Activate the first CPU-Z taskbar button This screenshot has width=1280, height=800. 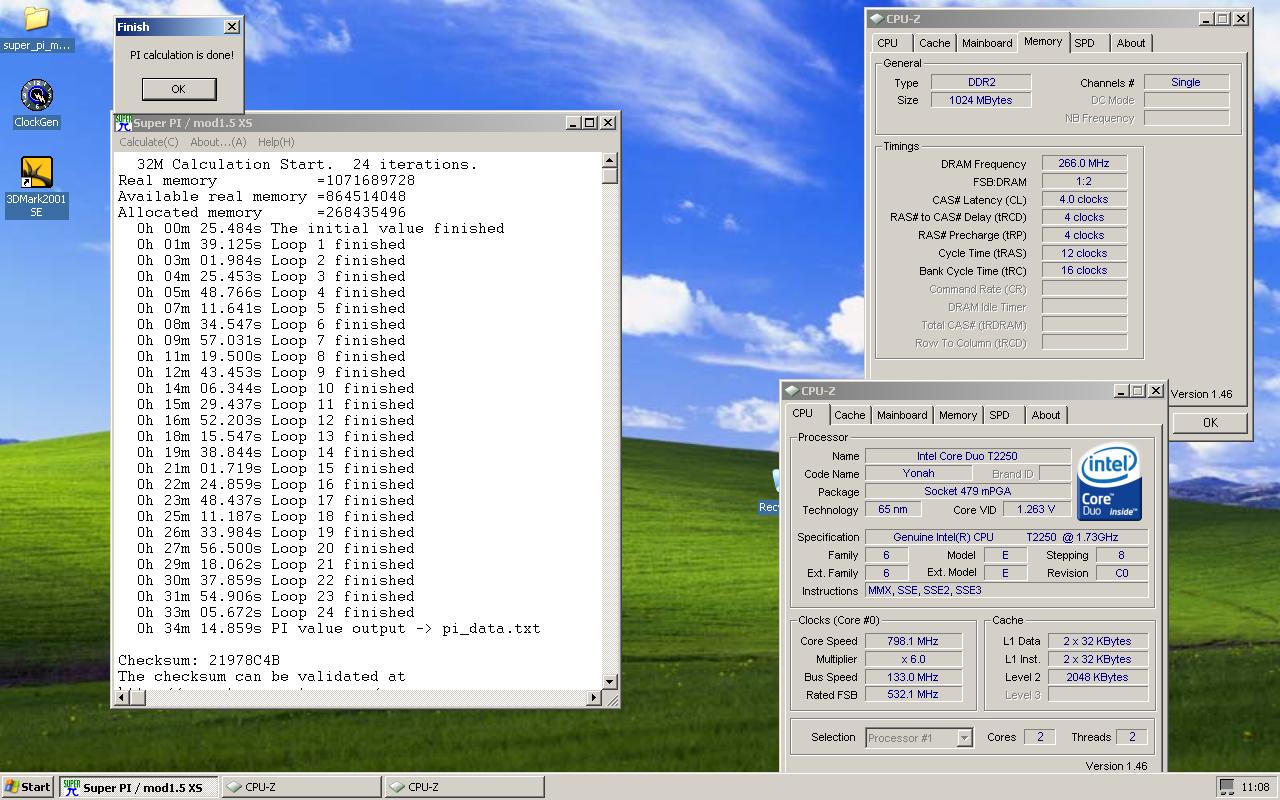tap(301, 787)
